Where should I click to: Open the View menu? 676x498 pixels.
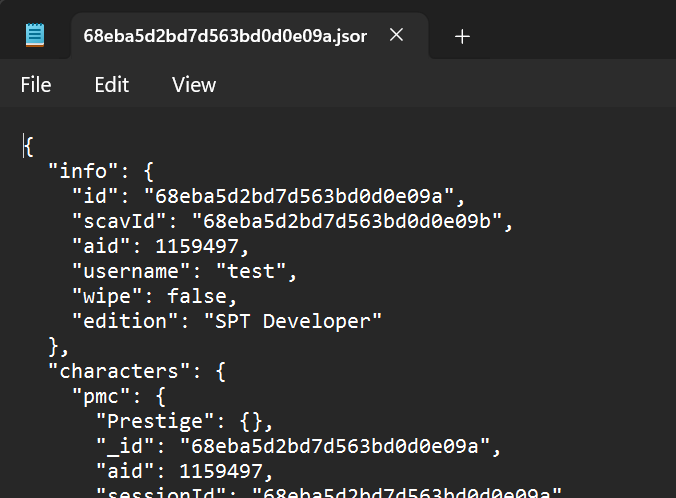tap(193, 85)
